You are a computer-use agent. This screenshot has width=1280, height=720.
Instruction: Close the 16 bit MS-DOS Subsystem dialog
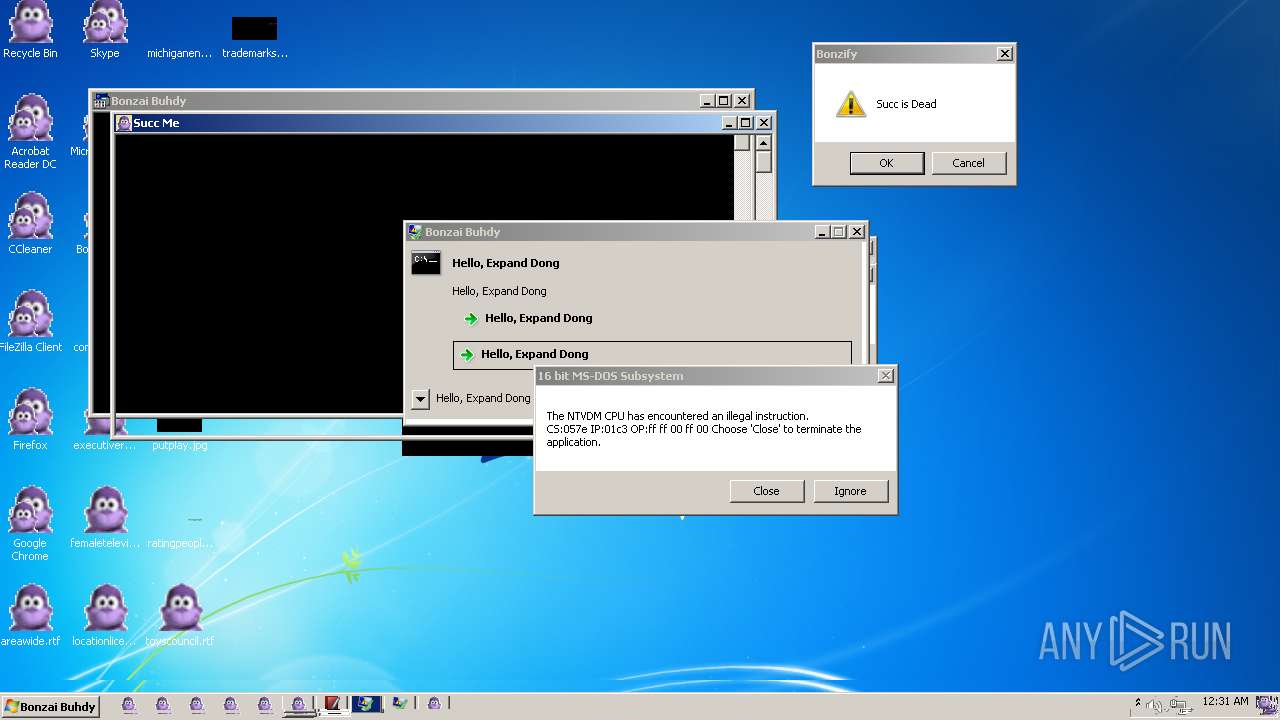[885, 376]
